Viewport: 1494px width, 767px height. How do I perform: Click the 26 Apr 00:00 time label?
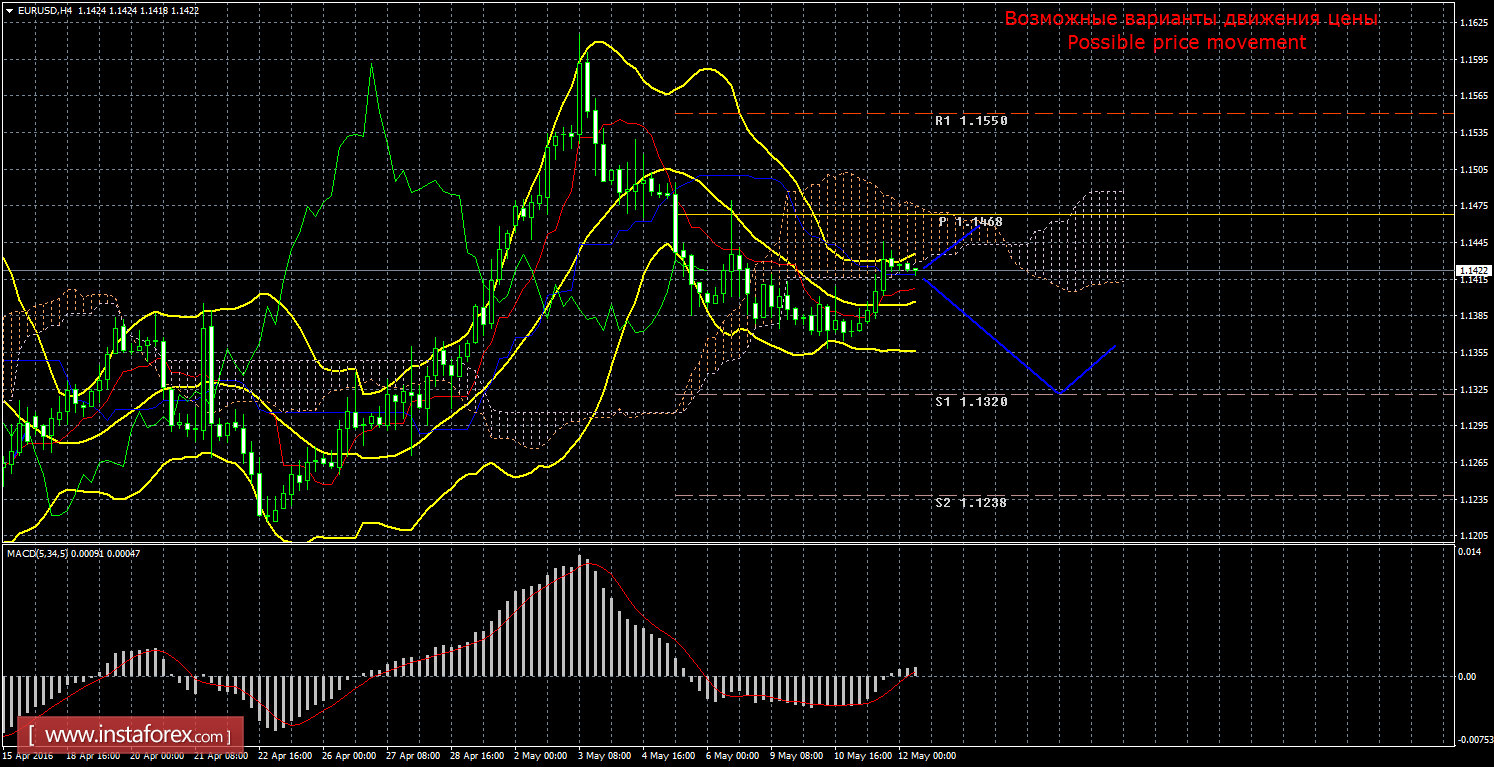[347, 756]
